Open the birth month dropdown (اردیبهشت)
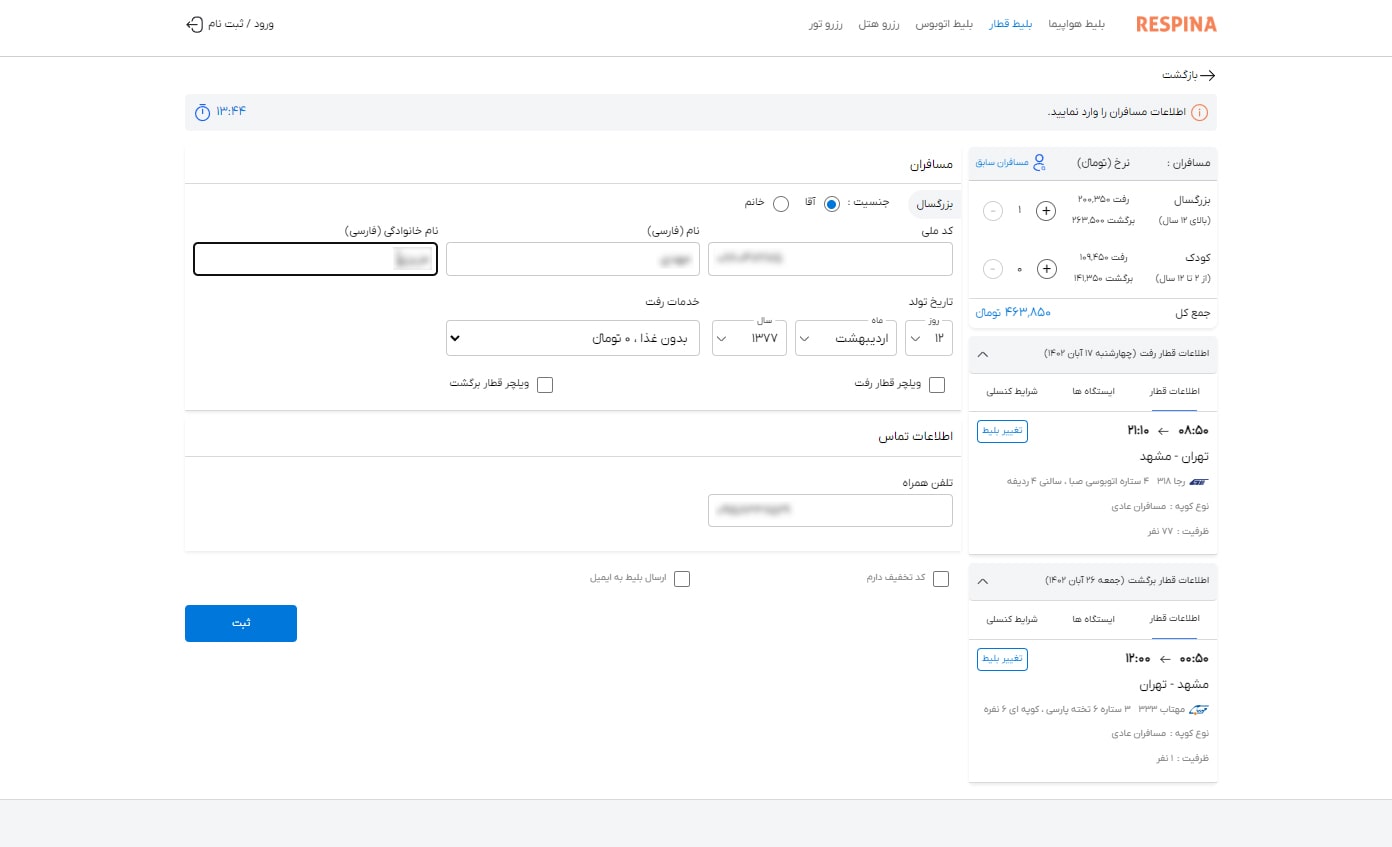1392x847 pixels. tap(847, 338)
